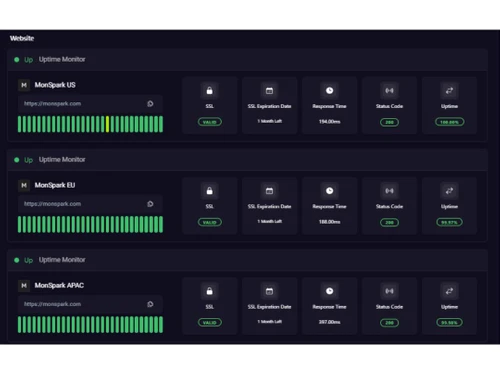Click the Status Code signal icon for MonSpark APAC
The image size is (500, 375).
tap(389, 291)
